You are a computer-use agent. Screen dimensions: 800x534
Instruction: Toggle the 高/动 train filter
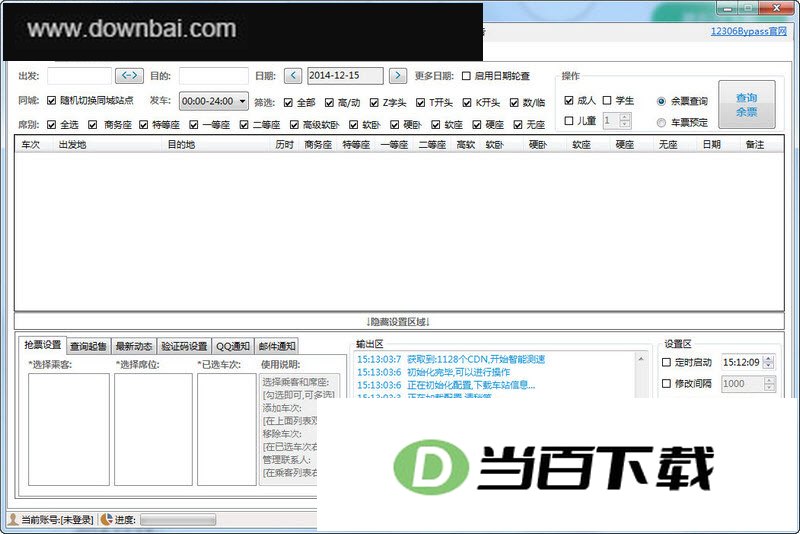329,103
